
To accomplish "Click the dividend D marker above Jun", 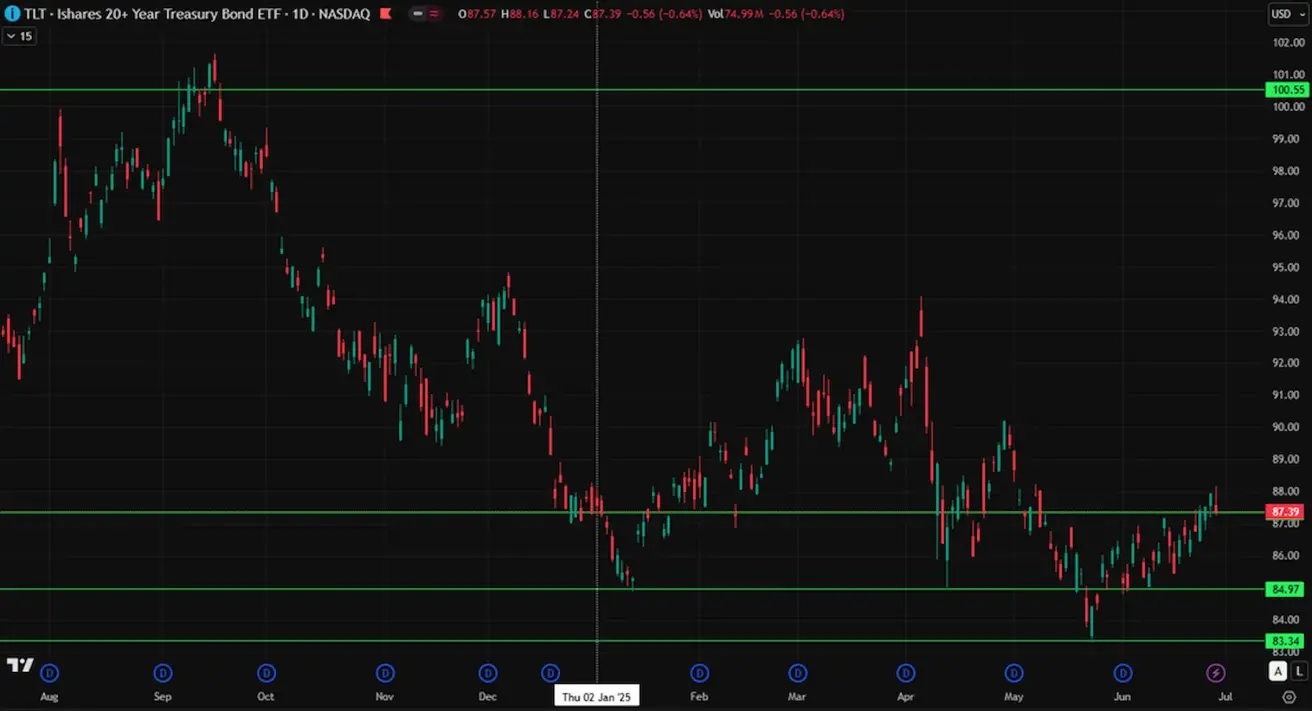I will coord(1123,673).
